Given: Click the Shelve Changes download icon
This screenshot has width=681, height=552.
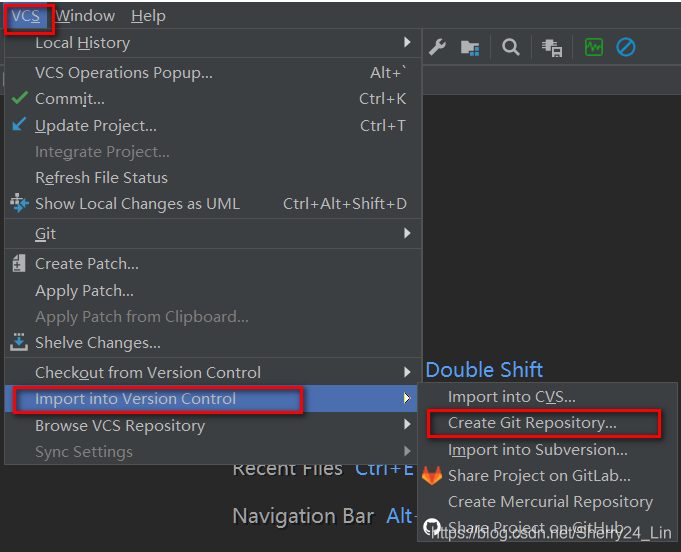Looking at the screenshot, I should coord(19,342).
